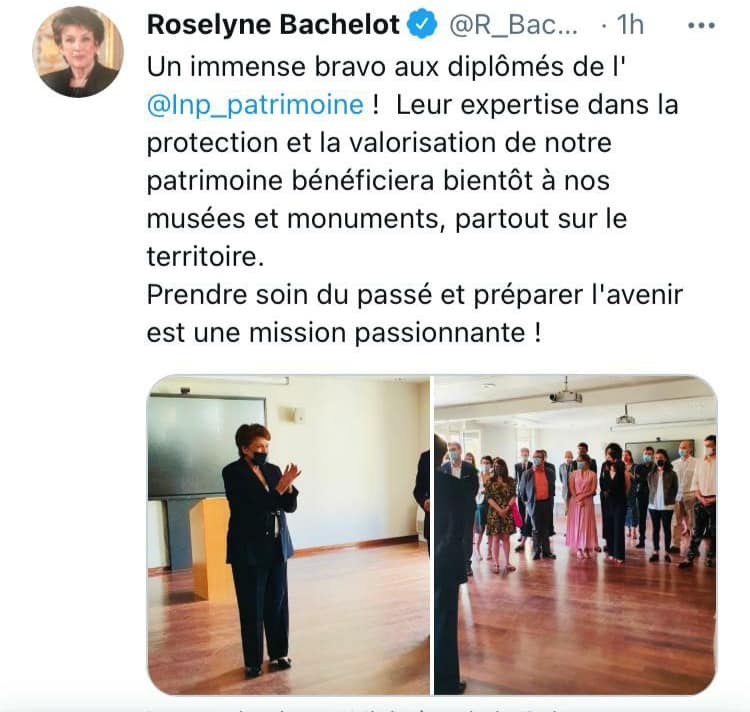Open Roselyne Bachelot's profile avatar
The width and height of the screenshot is (750, 712).
pyautogui.click(x=78, y=52)
